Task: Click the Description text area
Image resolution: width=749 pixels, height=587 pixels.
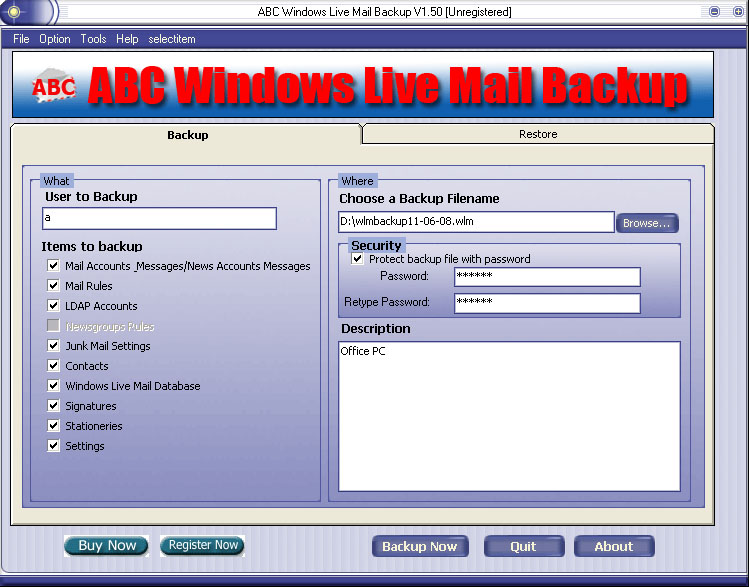Action: pos(509,416)
